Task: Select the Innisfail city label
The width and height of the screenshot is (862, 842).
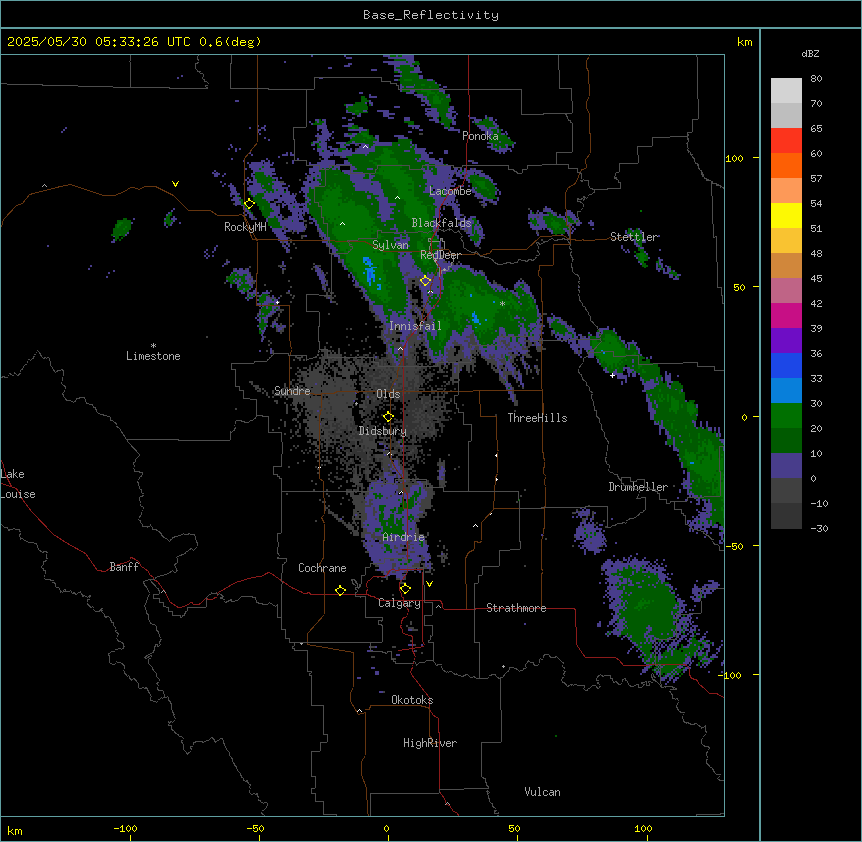Action: pyautogui.click(x=415, y=326)
